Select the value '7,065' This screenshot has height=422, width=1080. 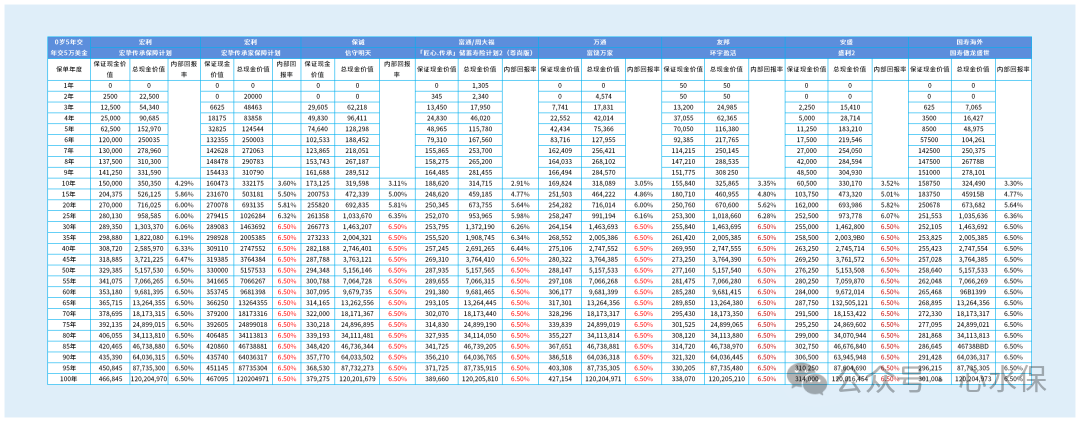(974, 108)
